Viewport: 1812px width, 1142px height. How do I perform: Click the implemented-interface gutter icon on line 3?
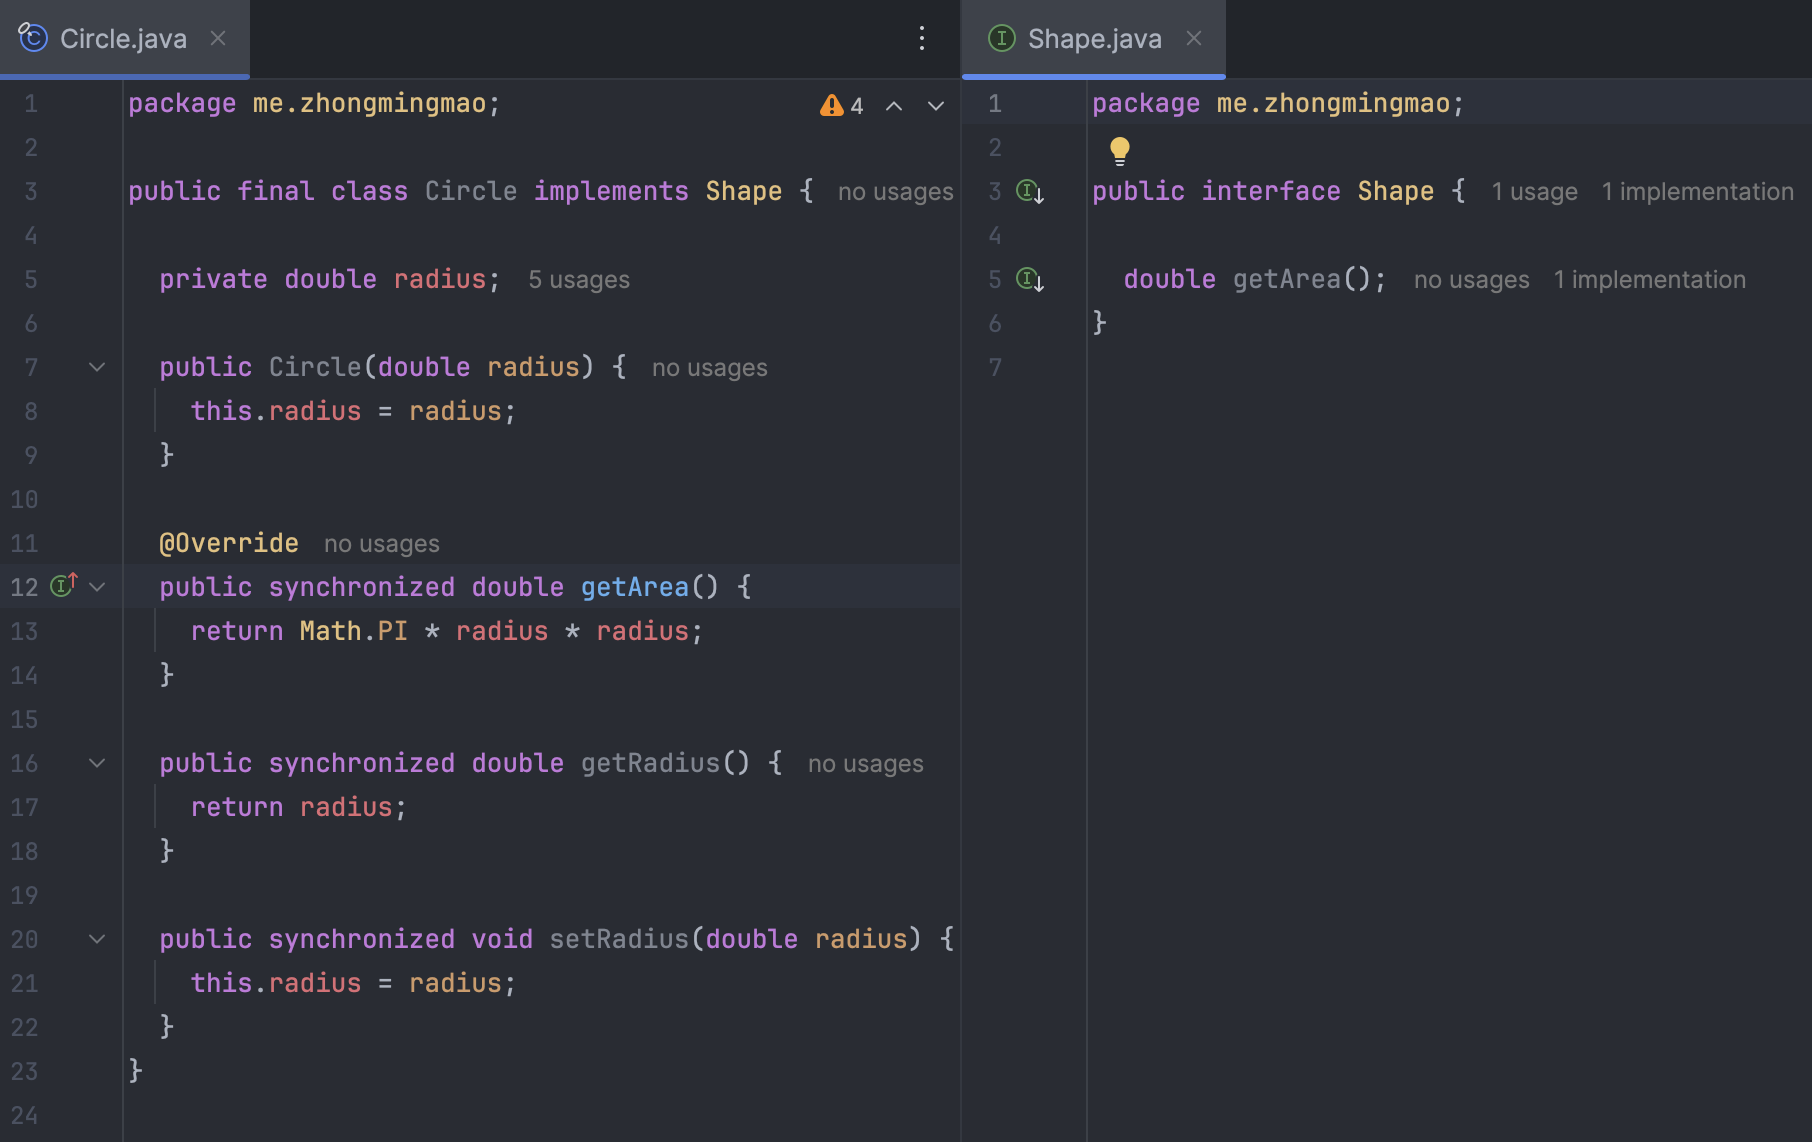[1029, 191]
